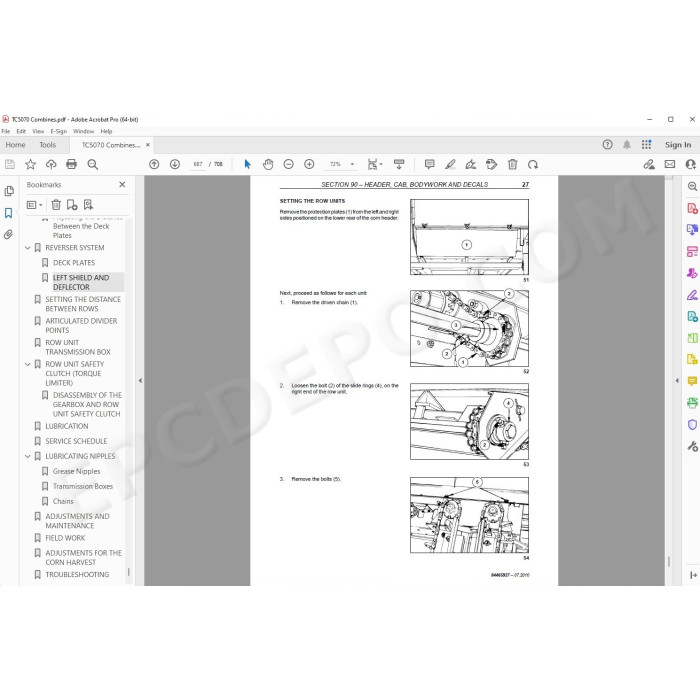Collapse the right tools pane arrow
Viewport: 700px width, 700px height.
[x=677, y=380]
